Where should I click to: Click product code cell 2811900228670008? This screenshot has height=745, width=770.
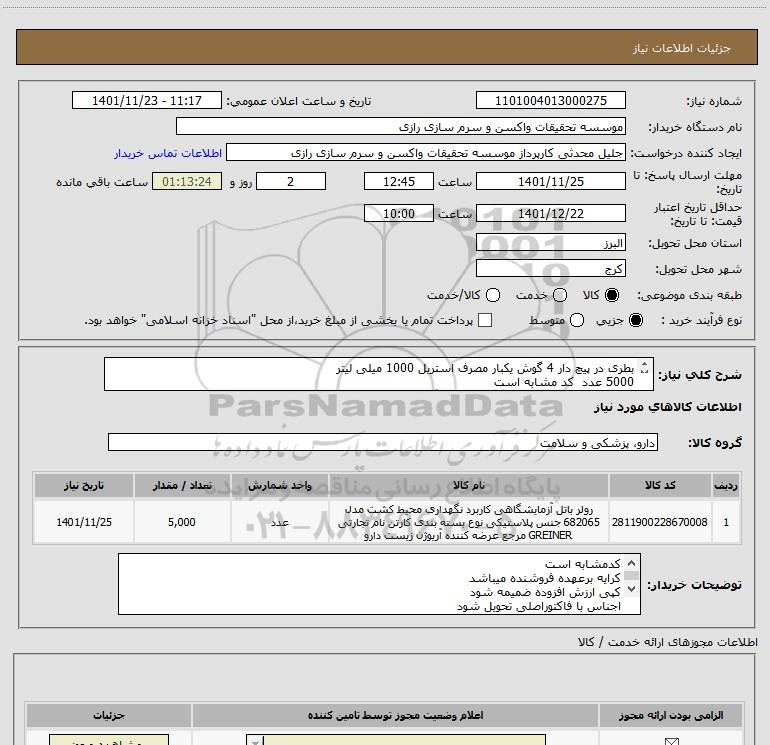(660, 522)
